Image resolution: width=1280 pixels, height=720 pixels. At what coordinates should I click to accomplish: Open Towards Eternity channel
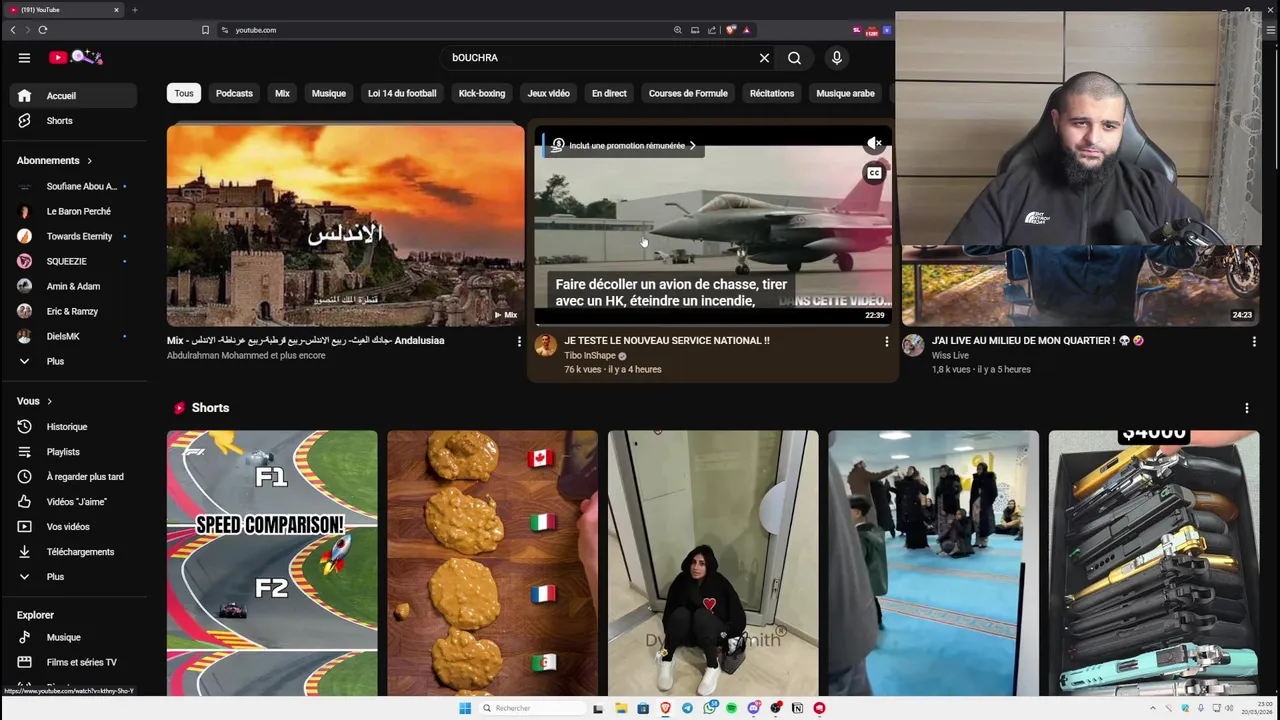point(73,236)
